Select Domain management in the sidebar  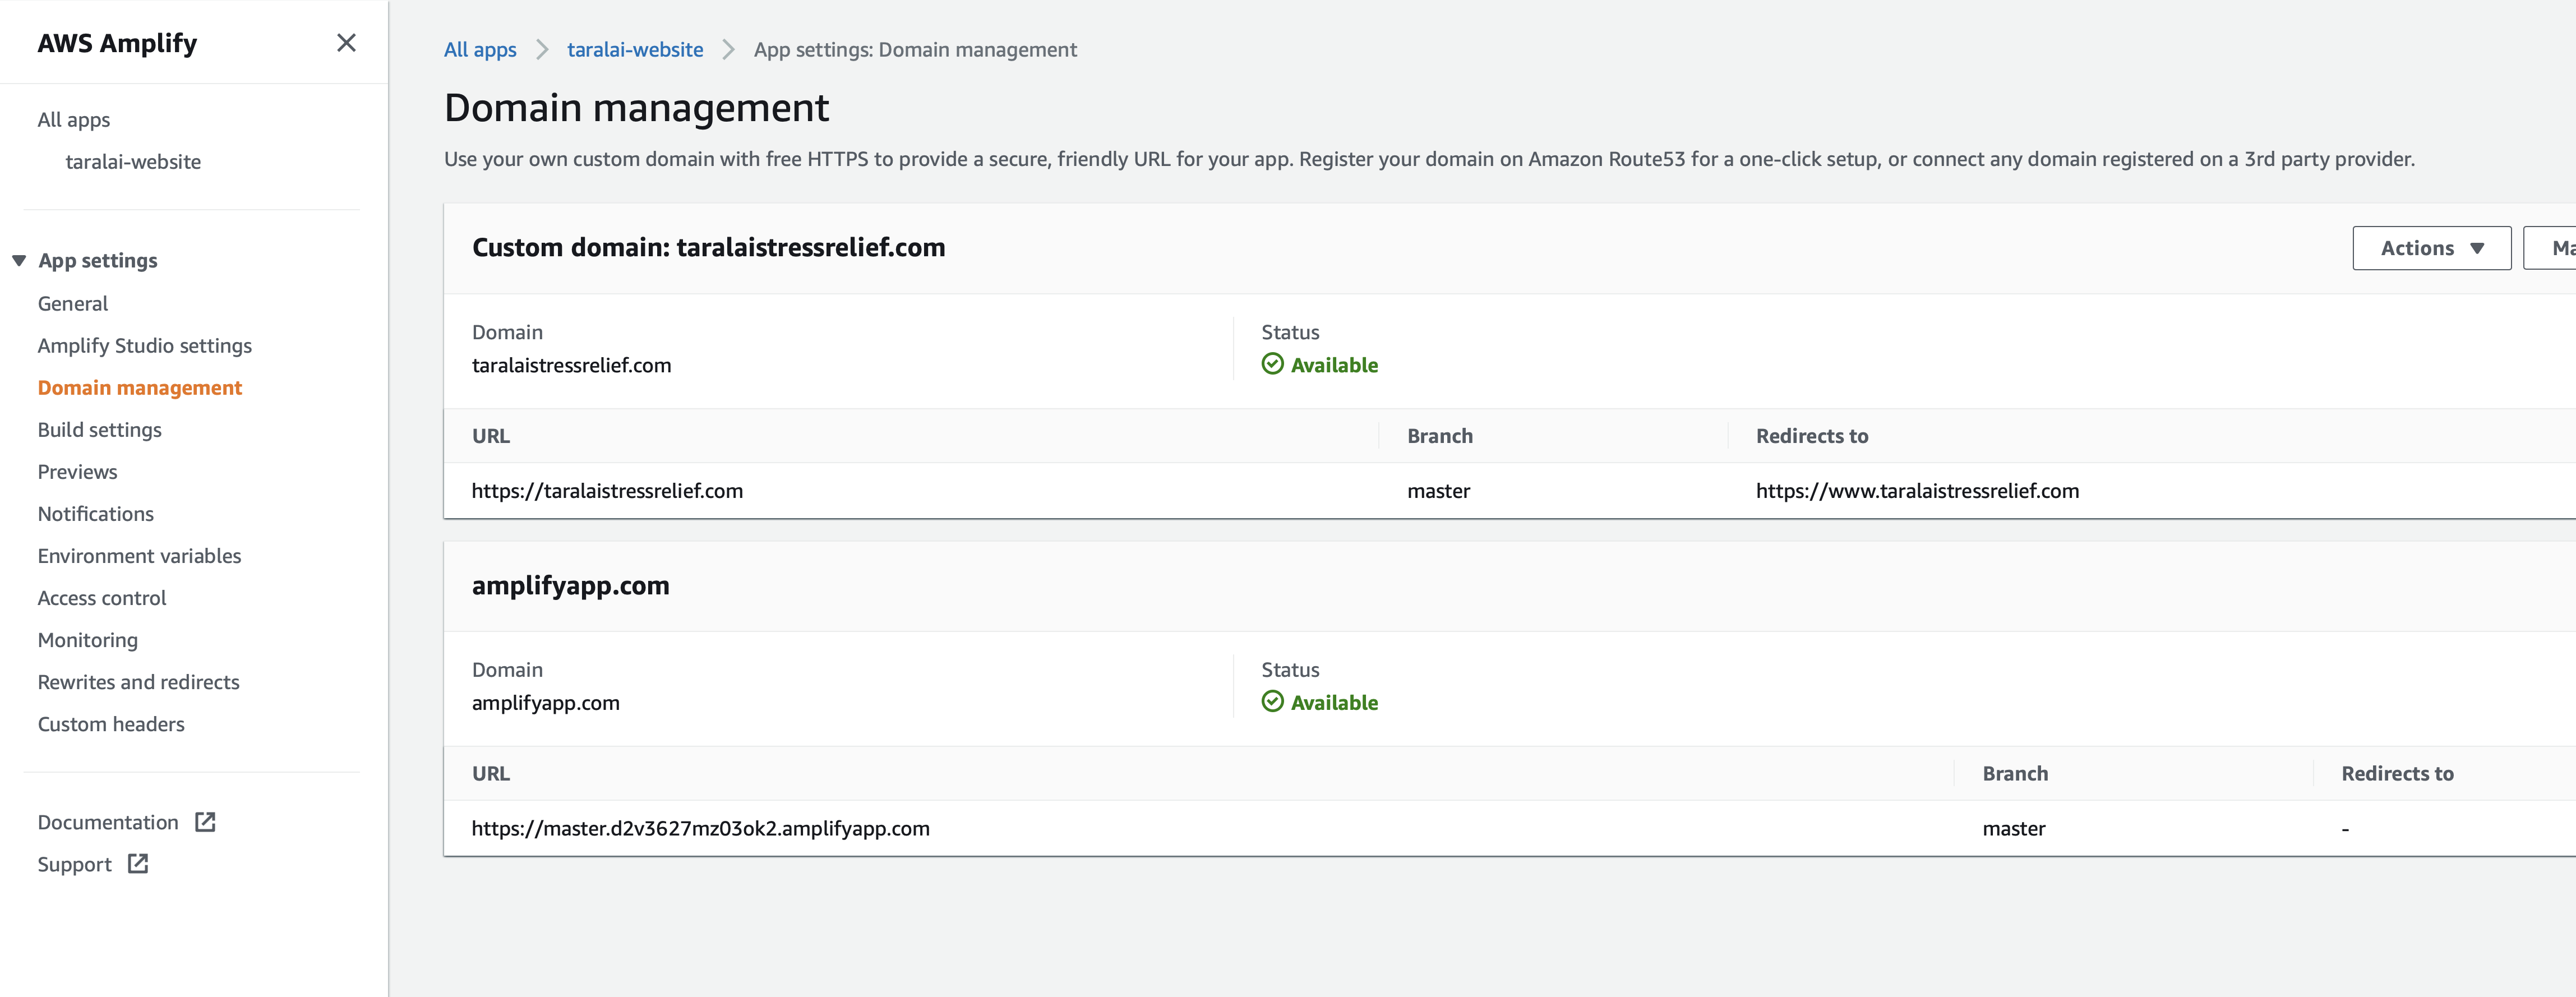139,387
